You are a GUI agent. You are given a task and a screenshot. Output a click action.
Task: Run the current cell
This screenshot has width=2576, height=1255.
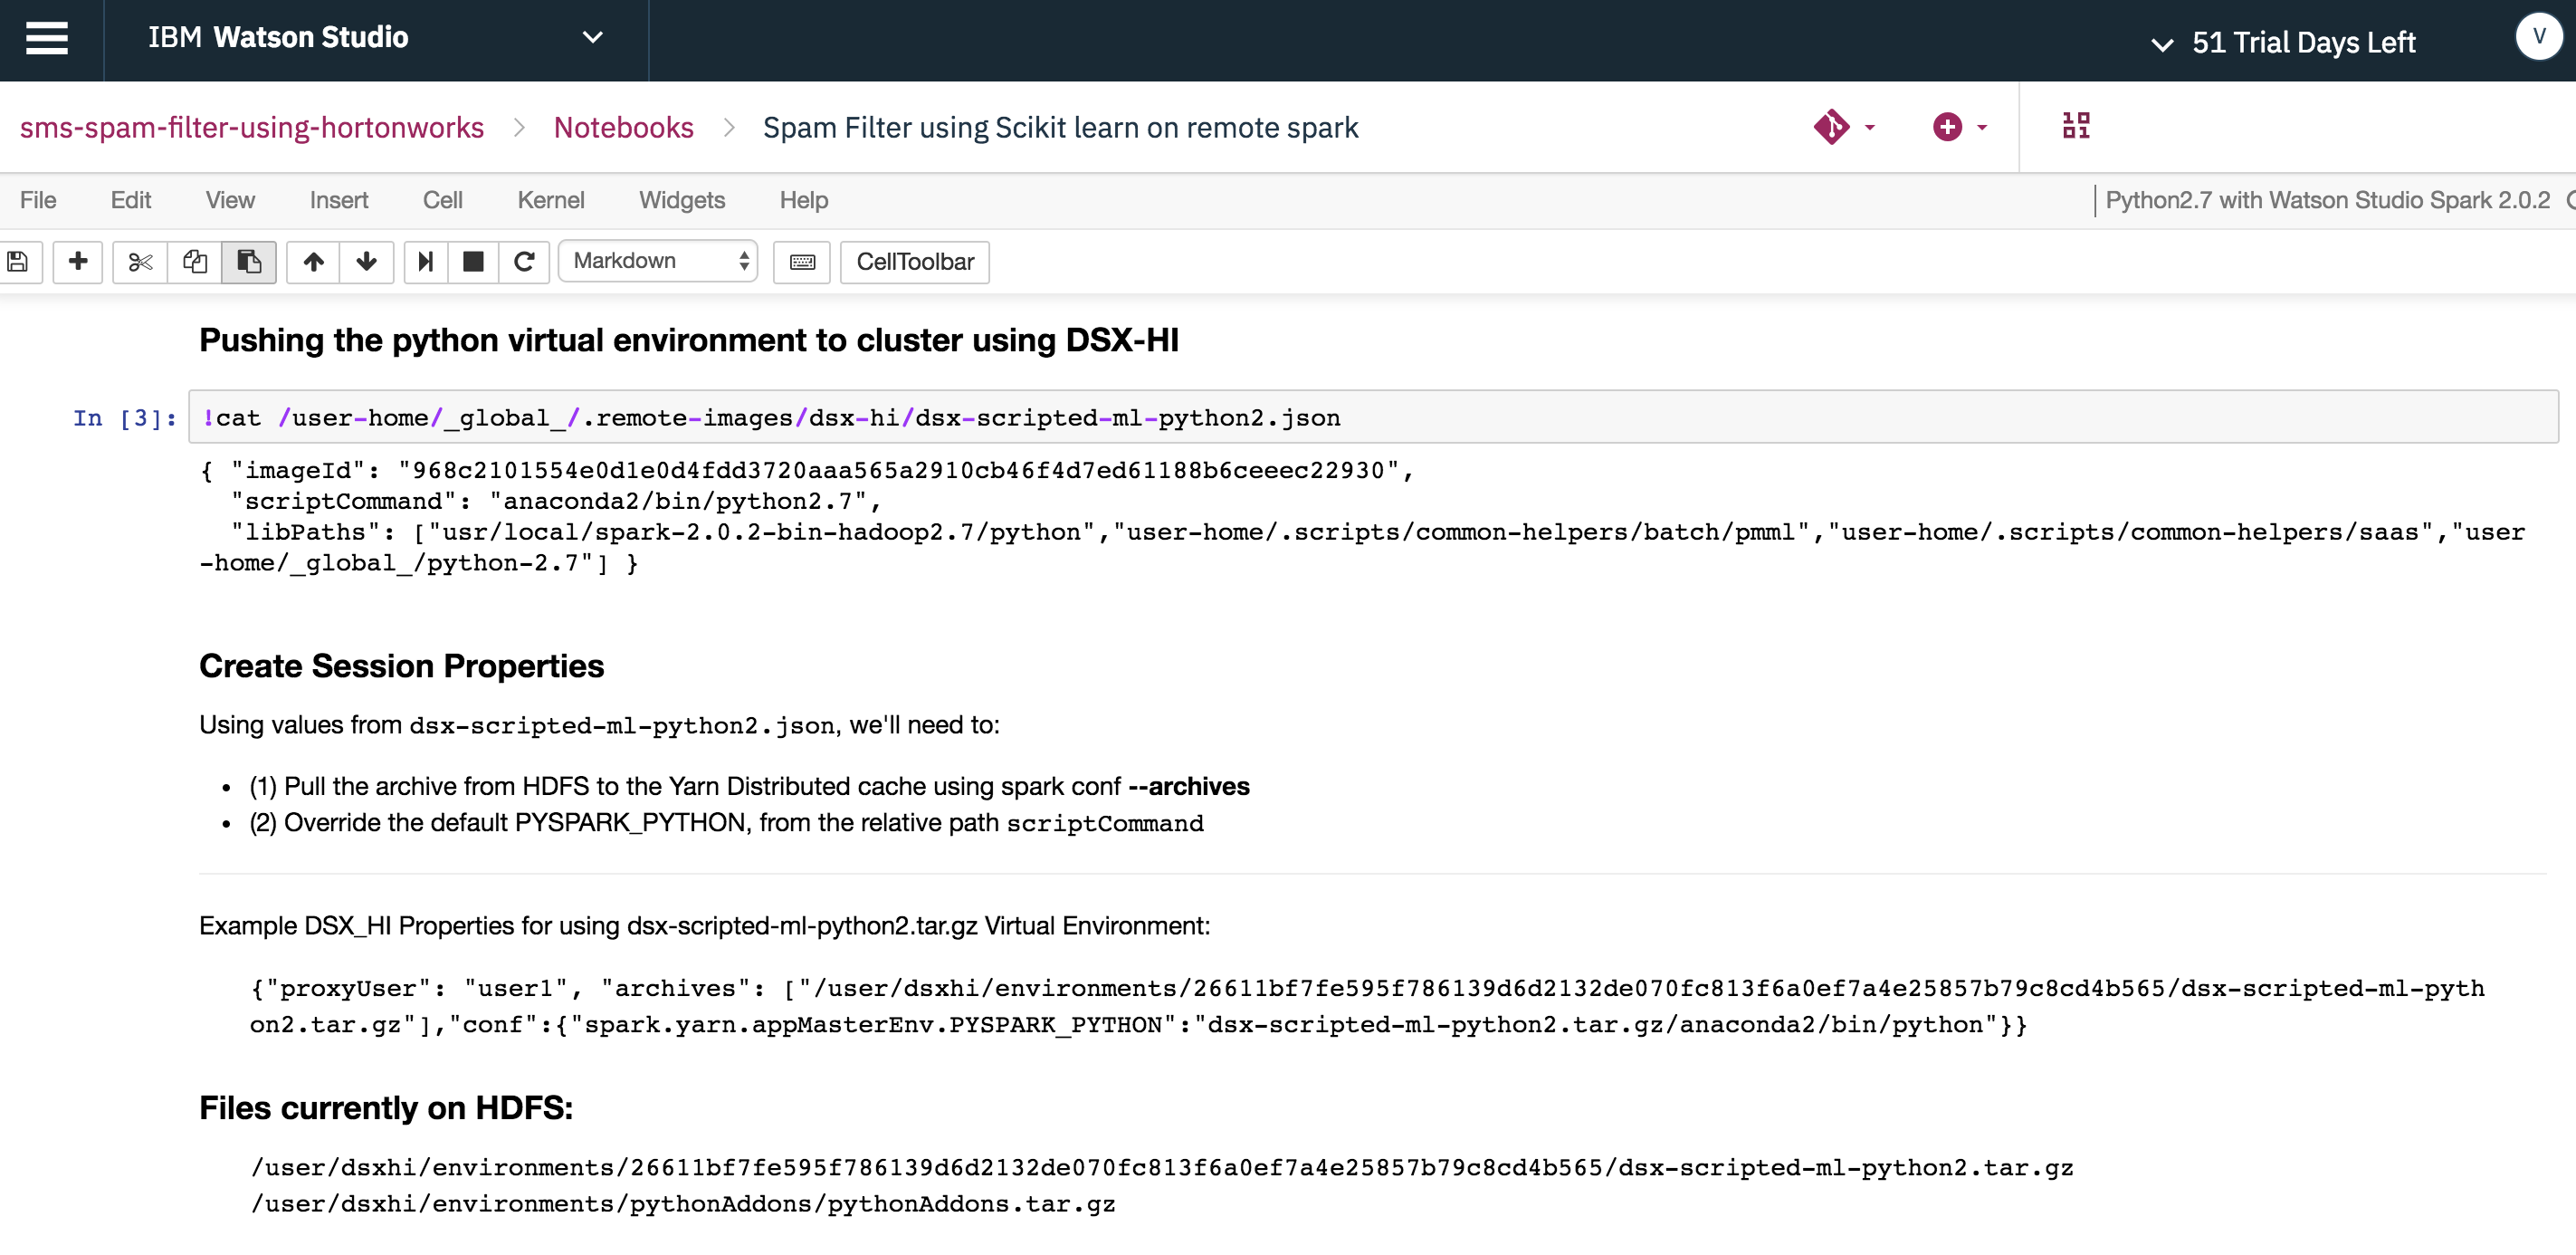(x=425, y=262)
